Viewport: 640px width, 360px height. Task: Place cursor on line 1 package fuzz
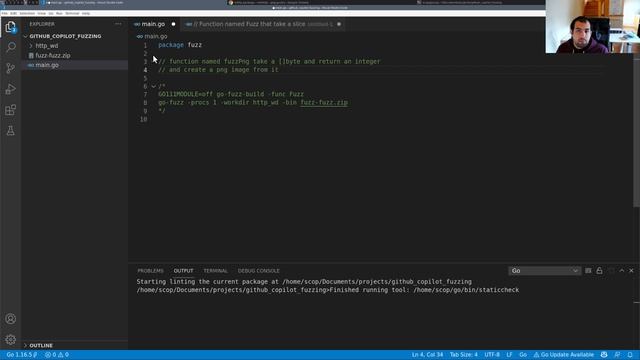click(x=180, y=45)
